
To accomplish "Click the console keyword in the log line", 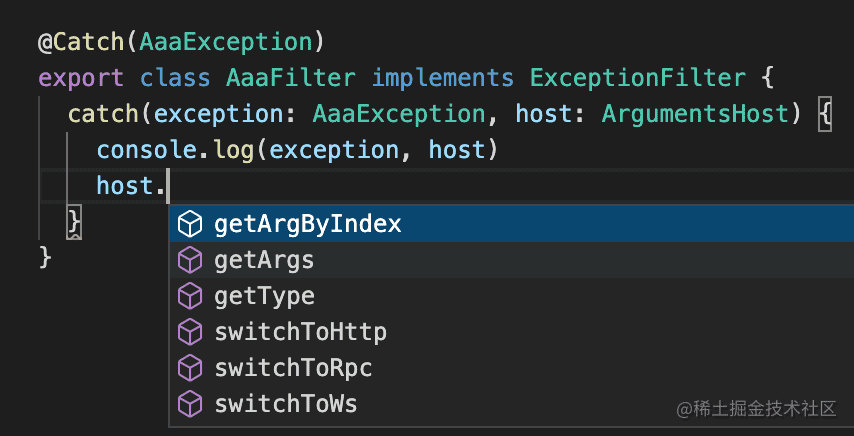I will click(139, 150).
